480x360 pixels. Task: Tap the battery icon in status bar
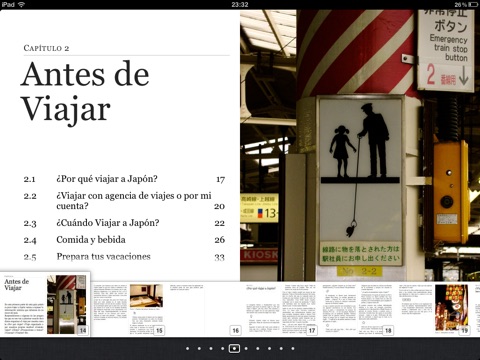(473, 4)
